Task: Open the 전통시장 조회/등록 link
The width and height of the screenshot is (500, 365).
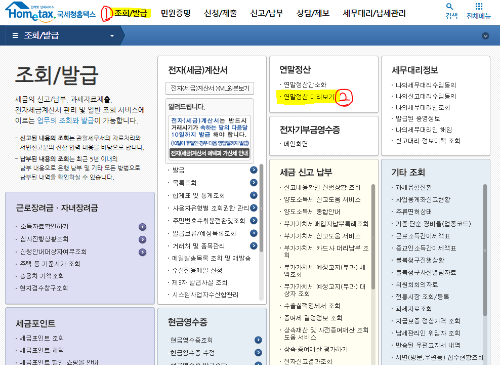Action: 422,296
